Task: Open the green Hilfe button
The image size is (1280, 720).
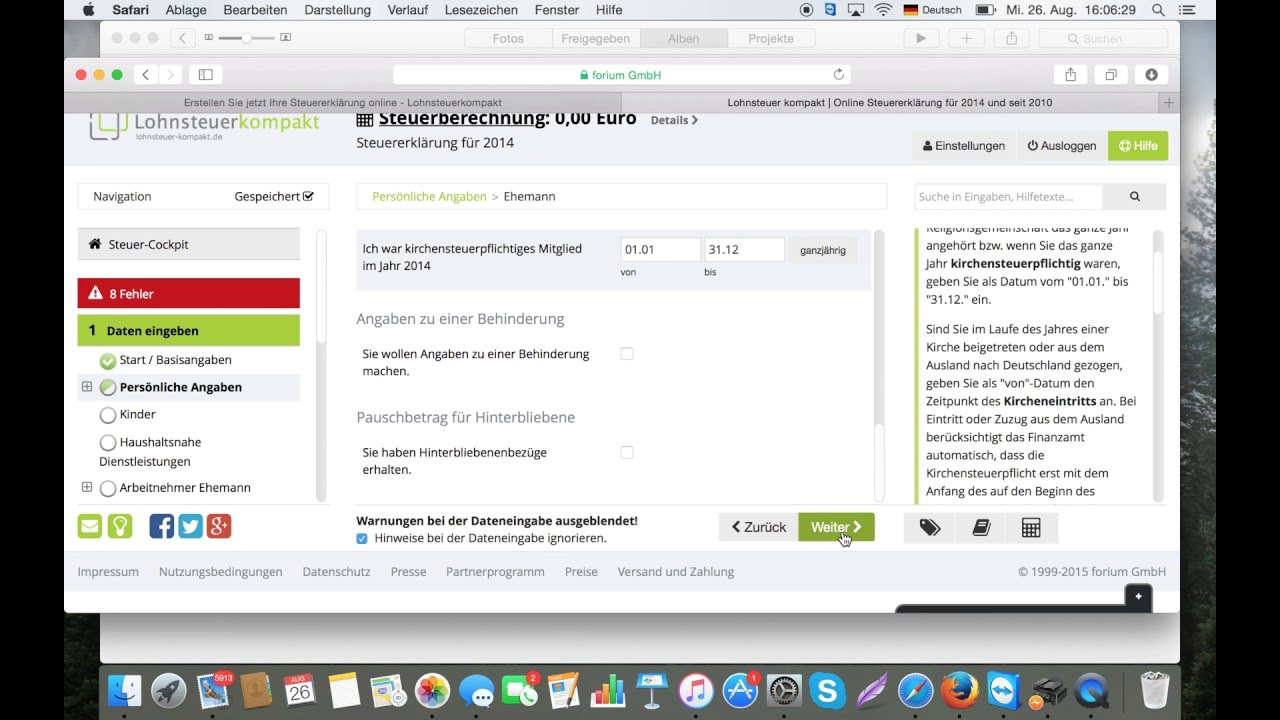Action: tap(1138, 146)
